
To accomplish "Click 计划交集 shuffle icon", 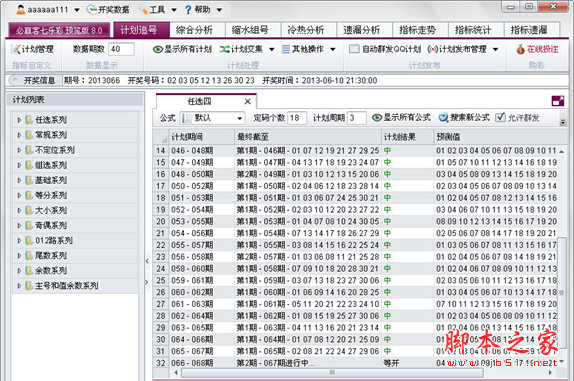I will pyautogui.click(x=224, y=49).
